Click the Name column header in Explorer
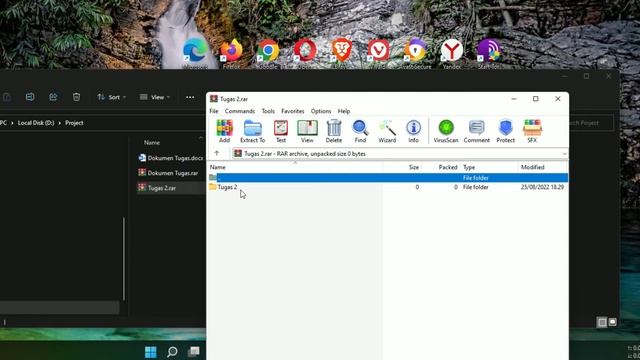 152,142
